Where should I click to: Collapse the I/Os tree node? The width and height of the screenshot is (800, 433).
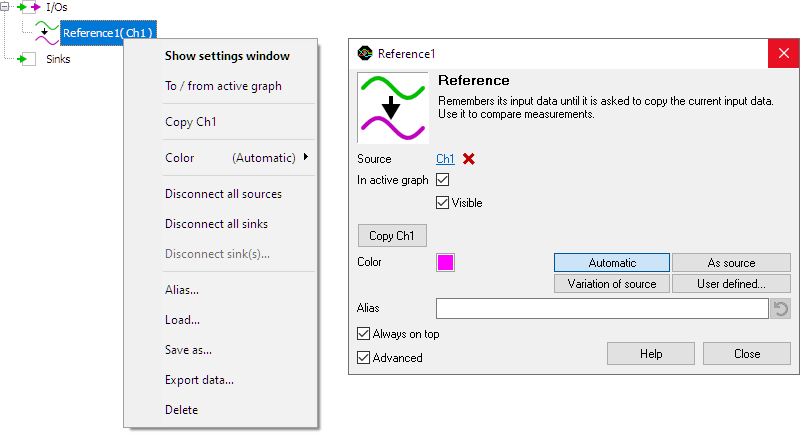4,7
